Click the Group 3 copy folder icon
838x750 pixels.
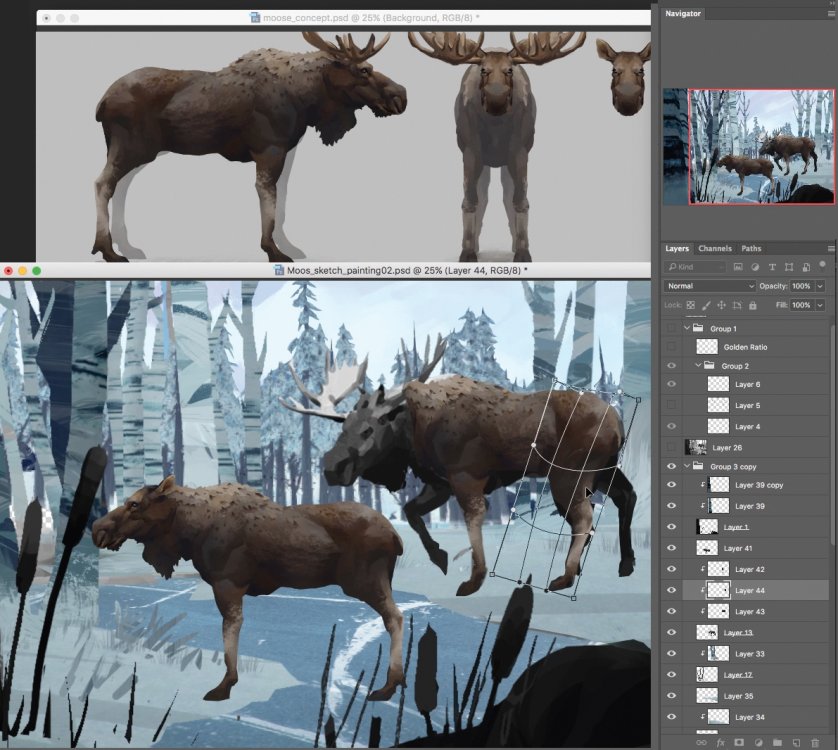(x=698, y=466)
